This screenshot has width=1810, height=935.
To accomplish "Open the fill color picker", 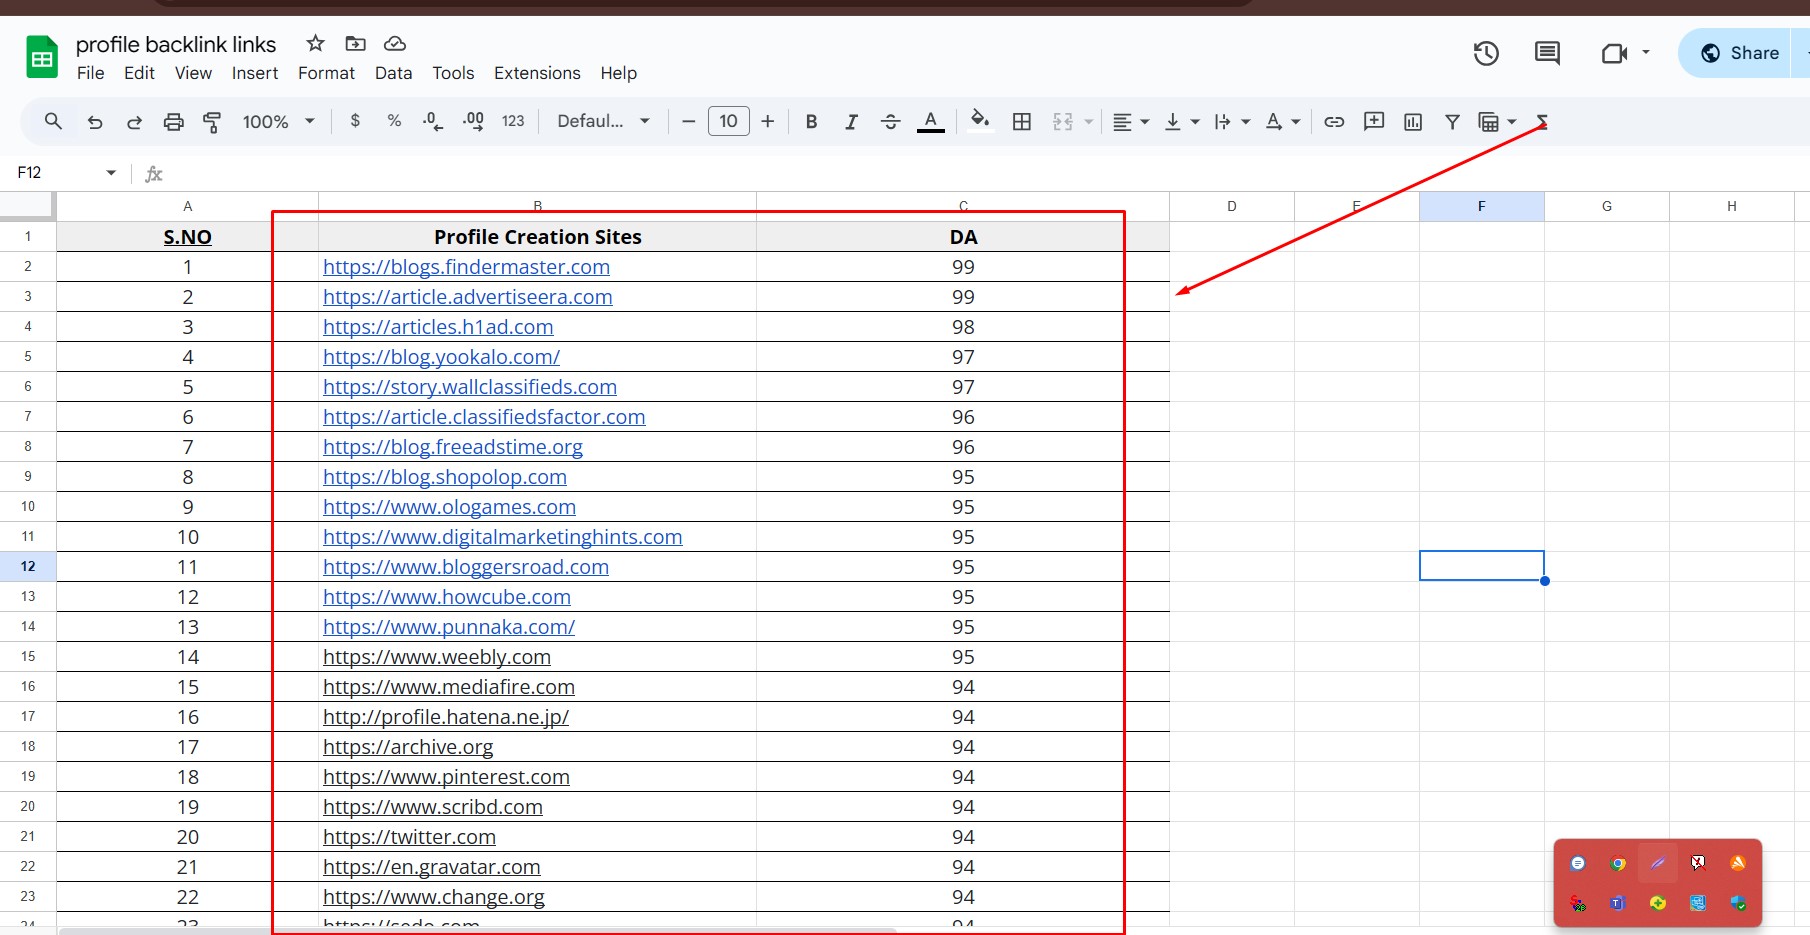I will [x=980, y=121].
